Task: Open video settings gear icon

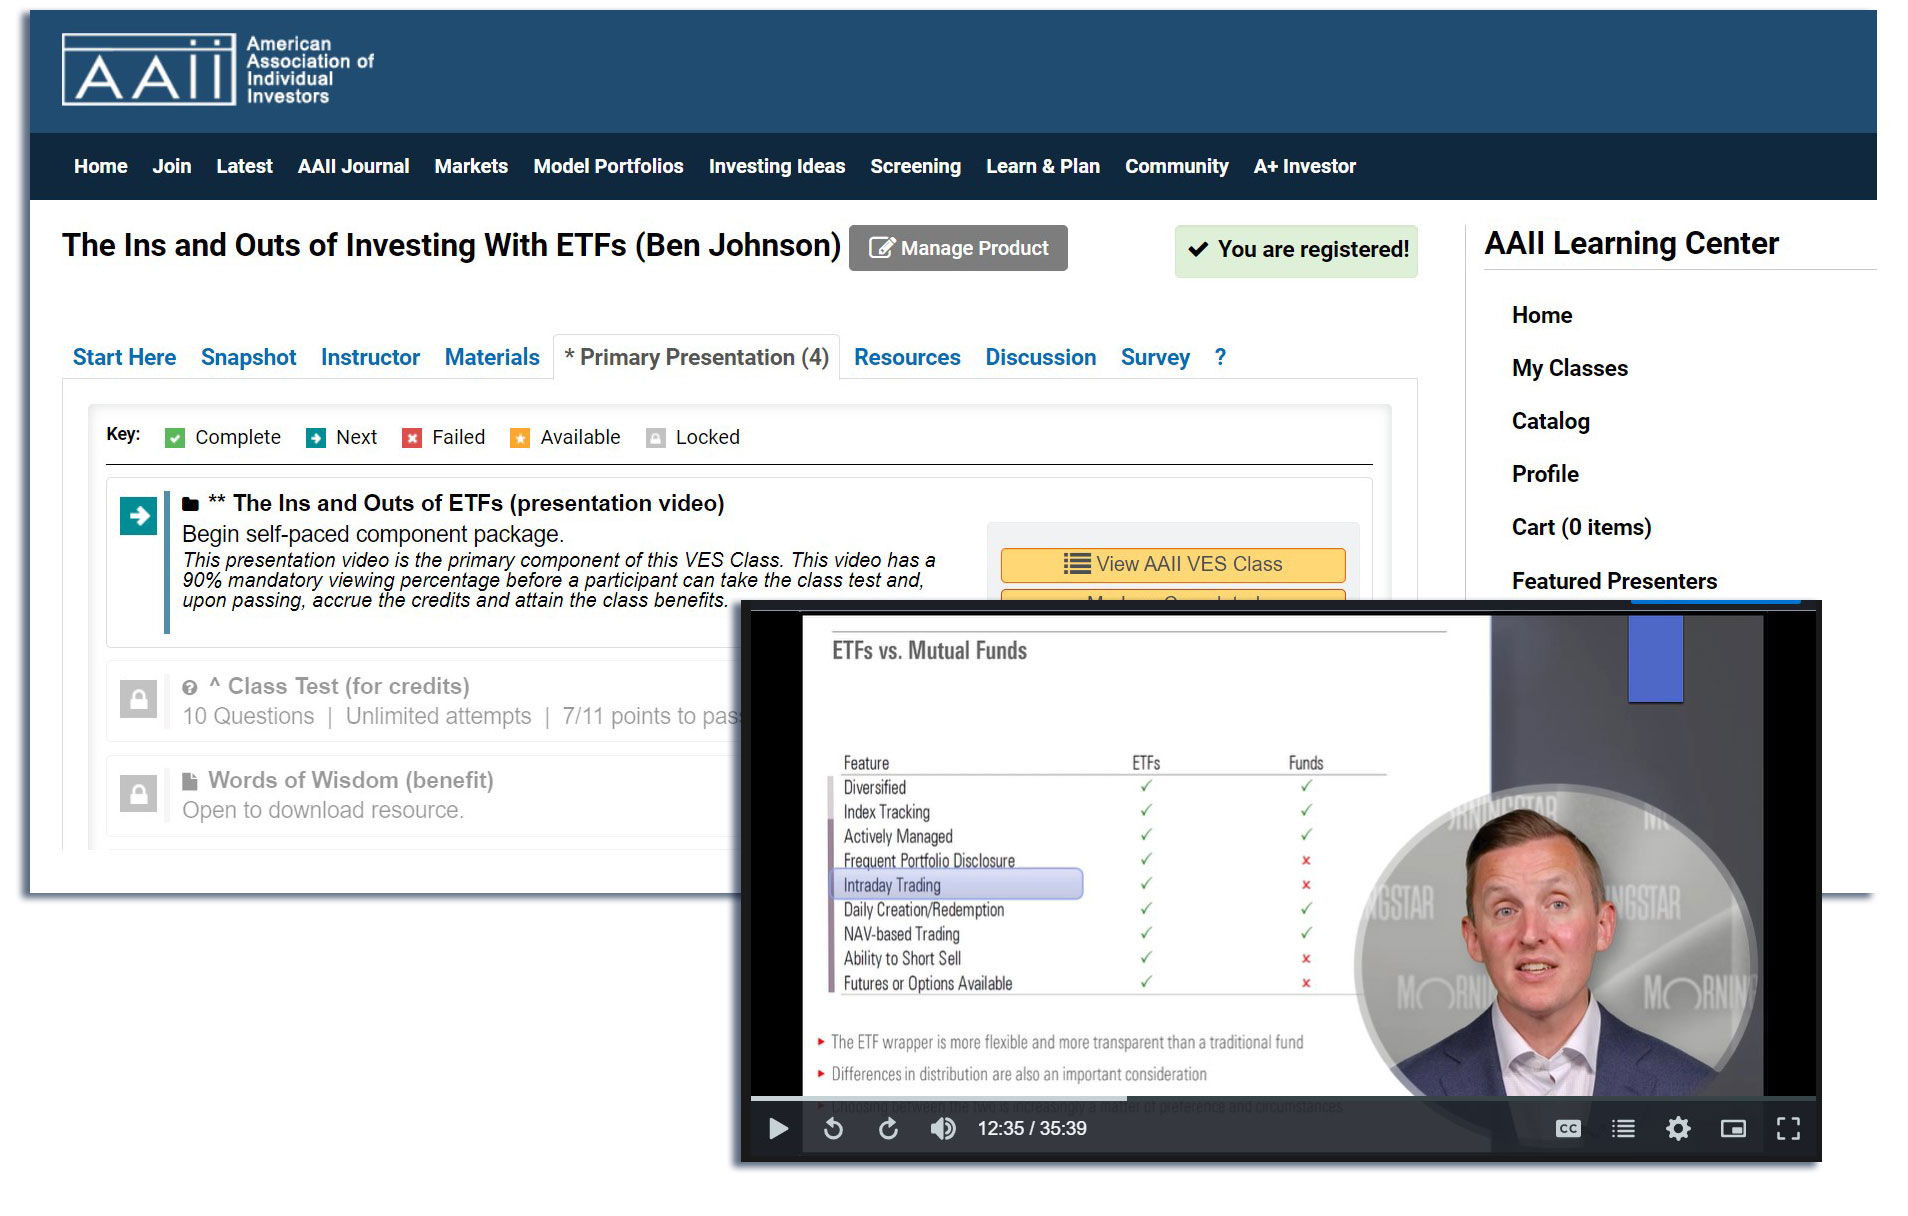Action: (1678, 1129)
